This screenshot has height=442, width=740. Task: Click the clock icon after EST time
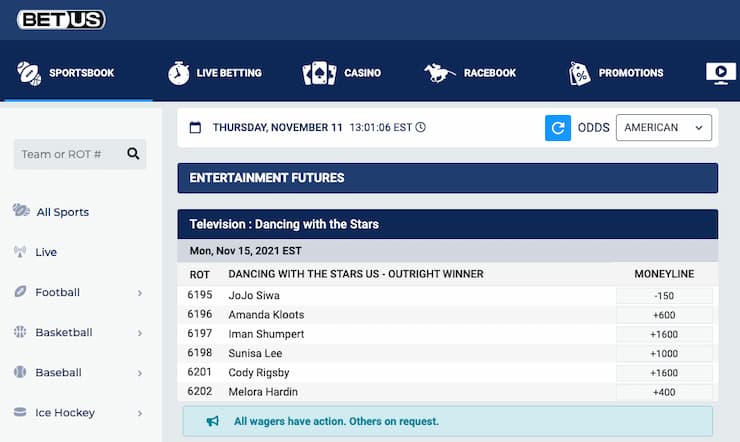pyautogui.click(x=420, y=127)
